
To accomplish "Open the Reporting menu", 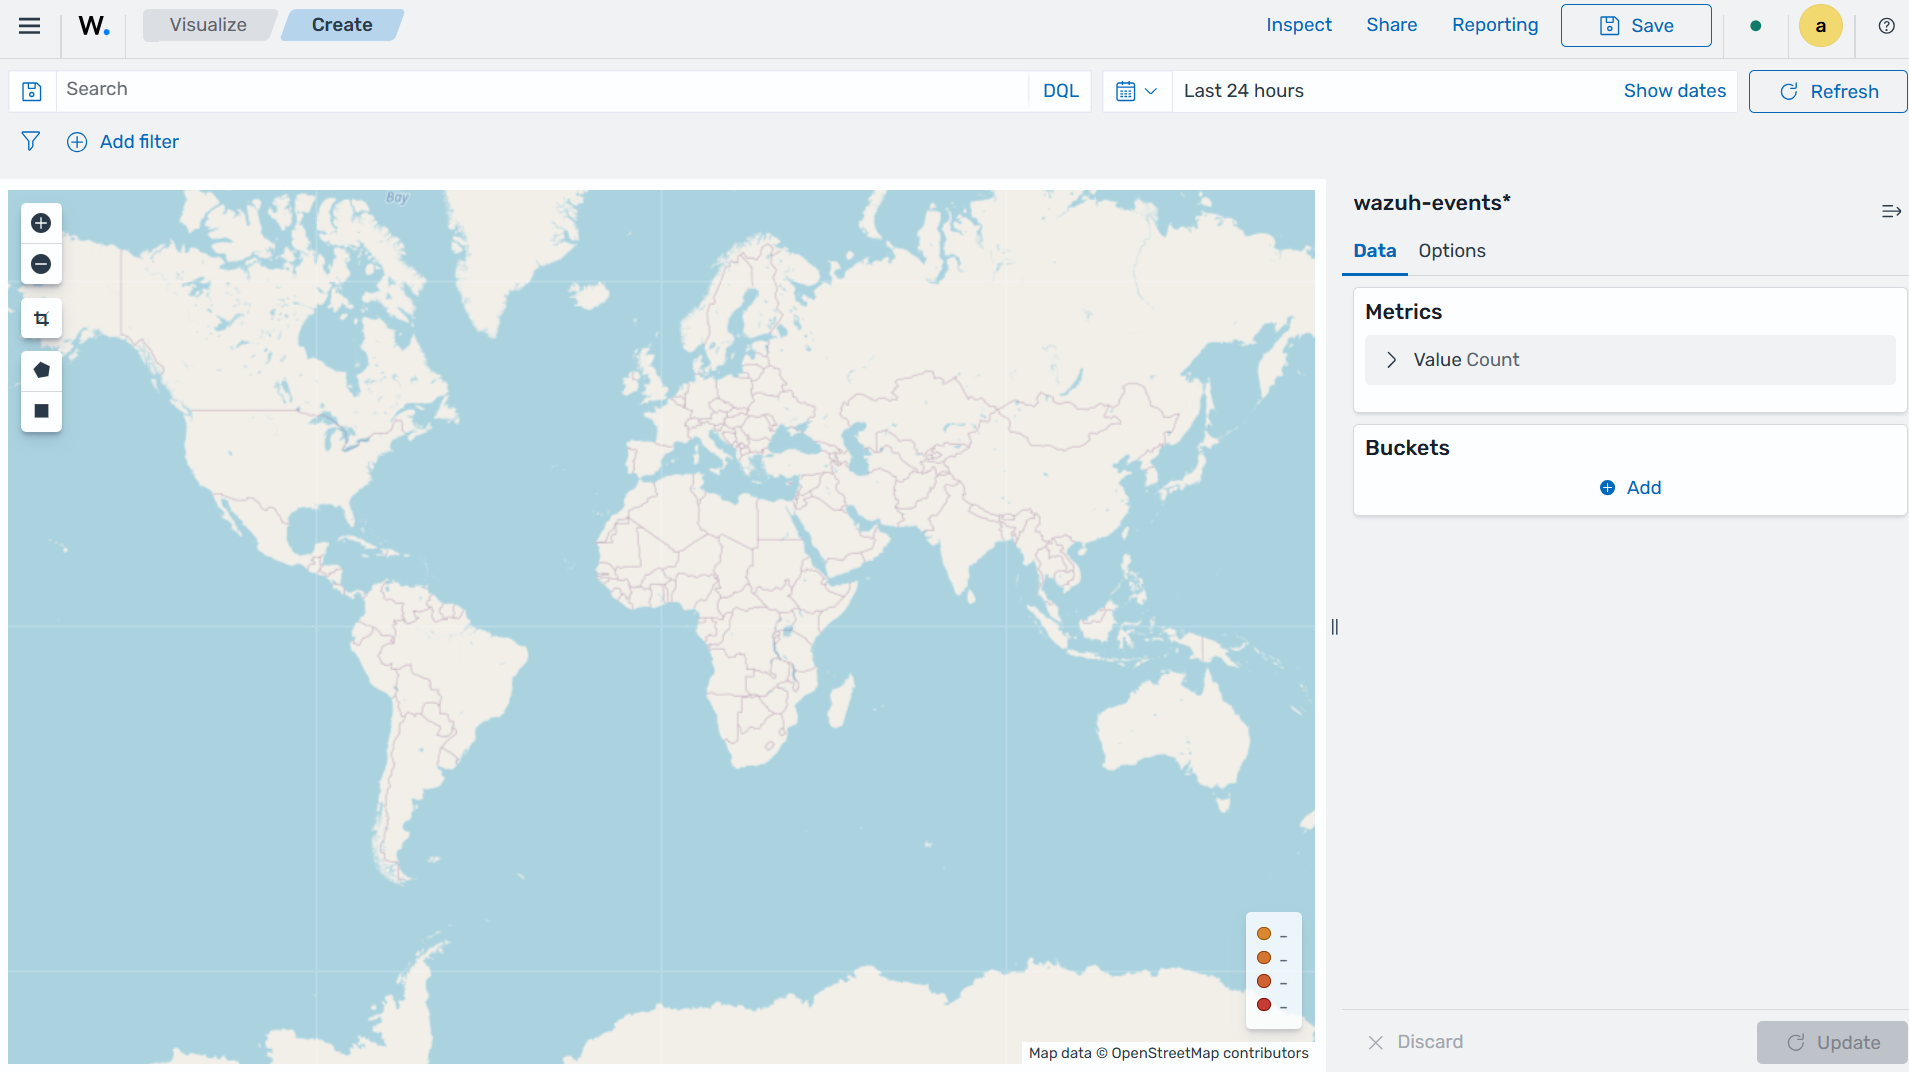I will [x=1495, y=25].
